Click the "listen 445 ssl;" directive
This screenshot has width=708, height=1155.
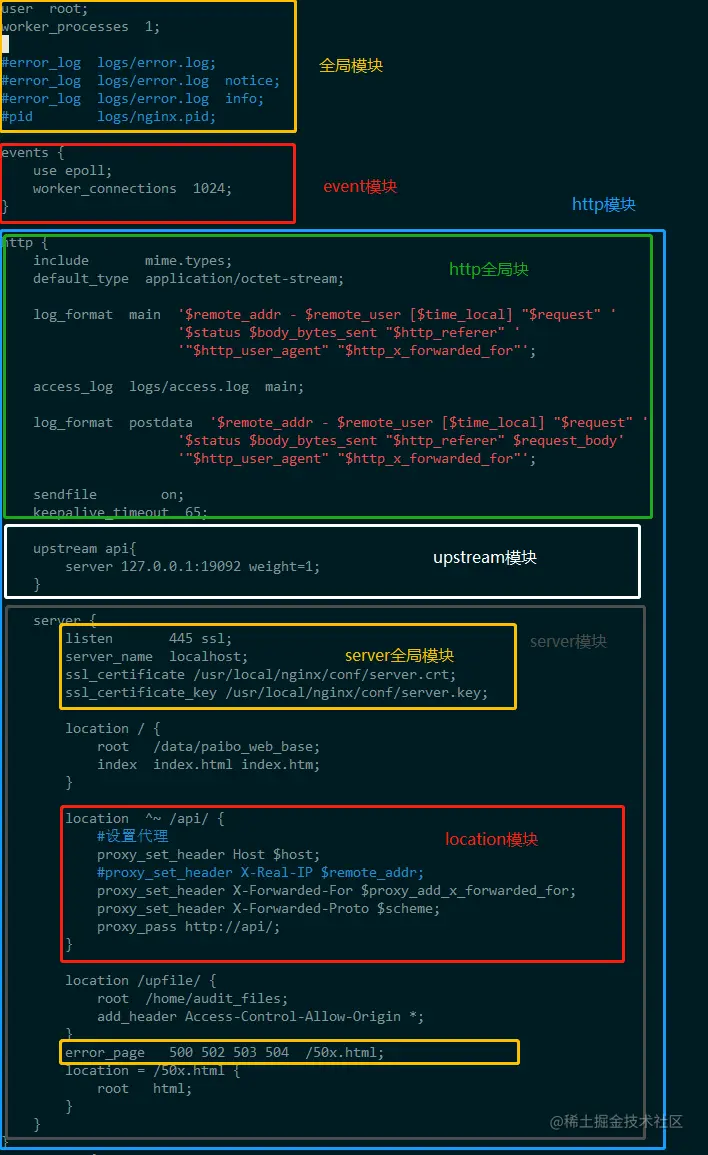[x=148, y=639]
